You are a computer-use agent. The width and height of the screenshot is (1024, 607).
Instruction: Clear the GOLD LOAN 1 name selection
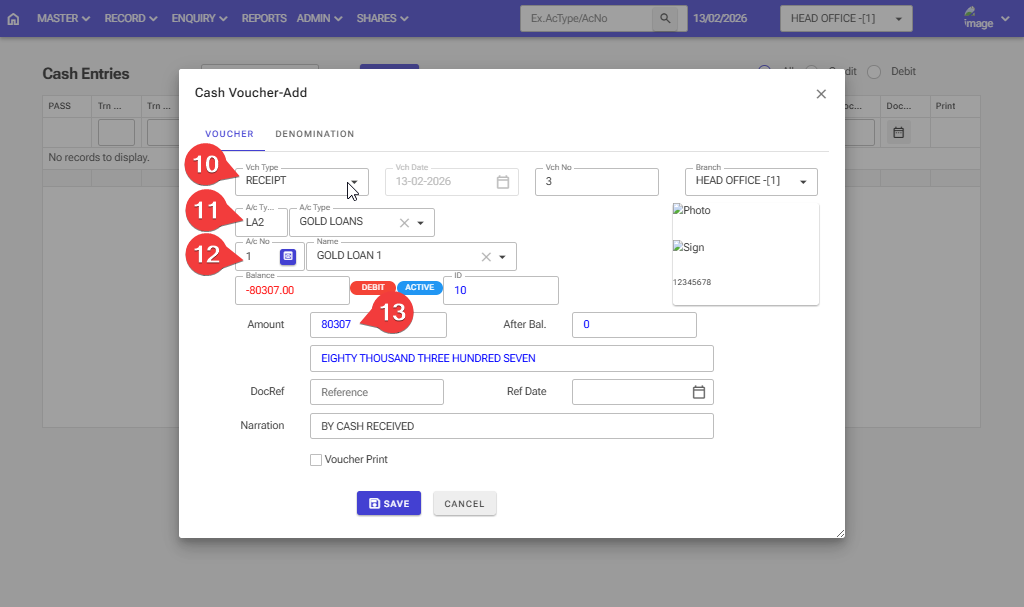point(486,257)
